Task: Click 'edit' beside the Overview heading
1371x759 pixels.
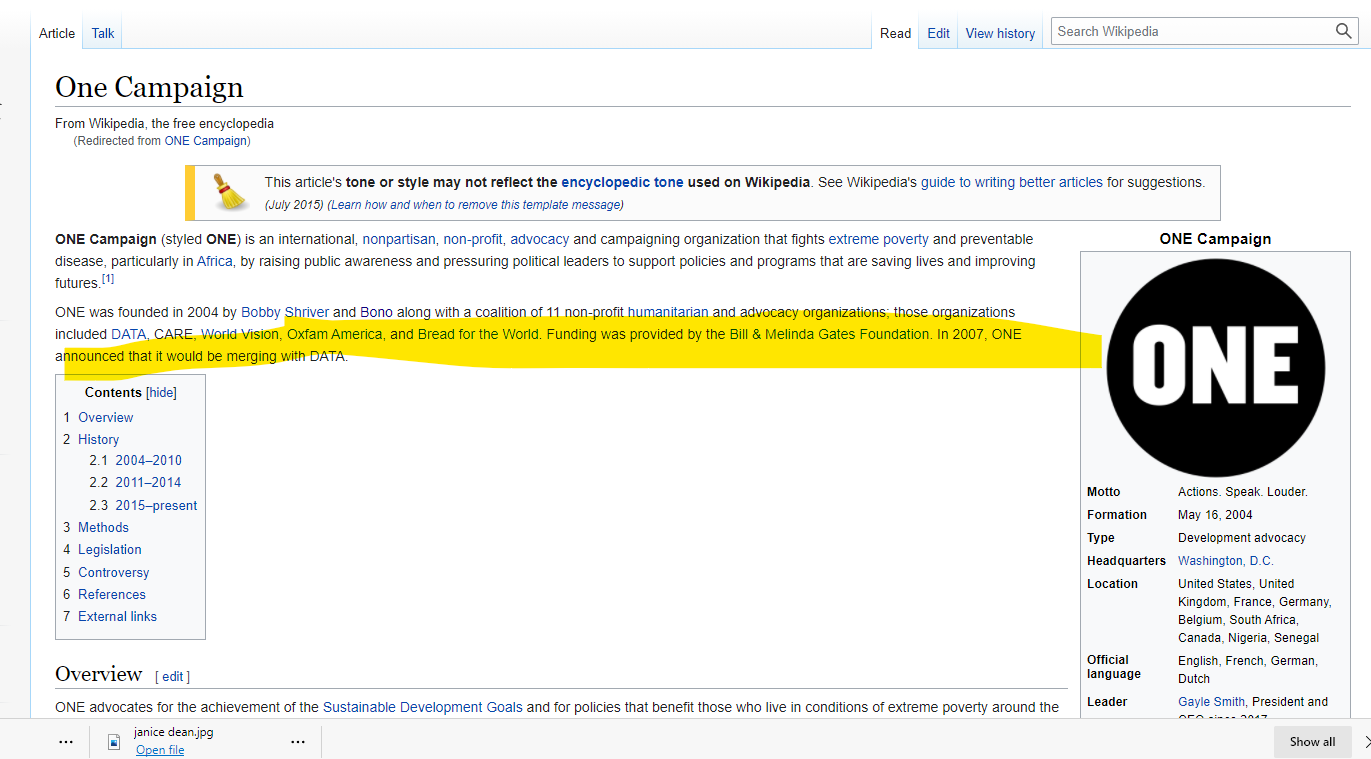Action: point(173,677)
